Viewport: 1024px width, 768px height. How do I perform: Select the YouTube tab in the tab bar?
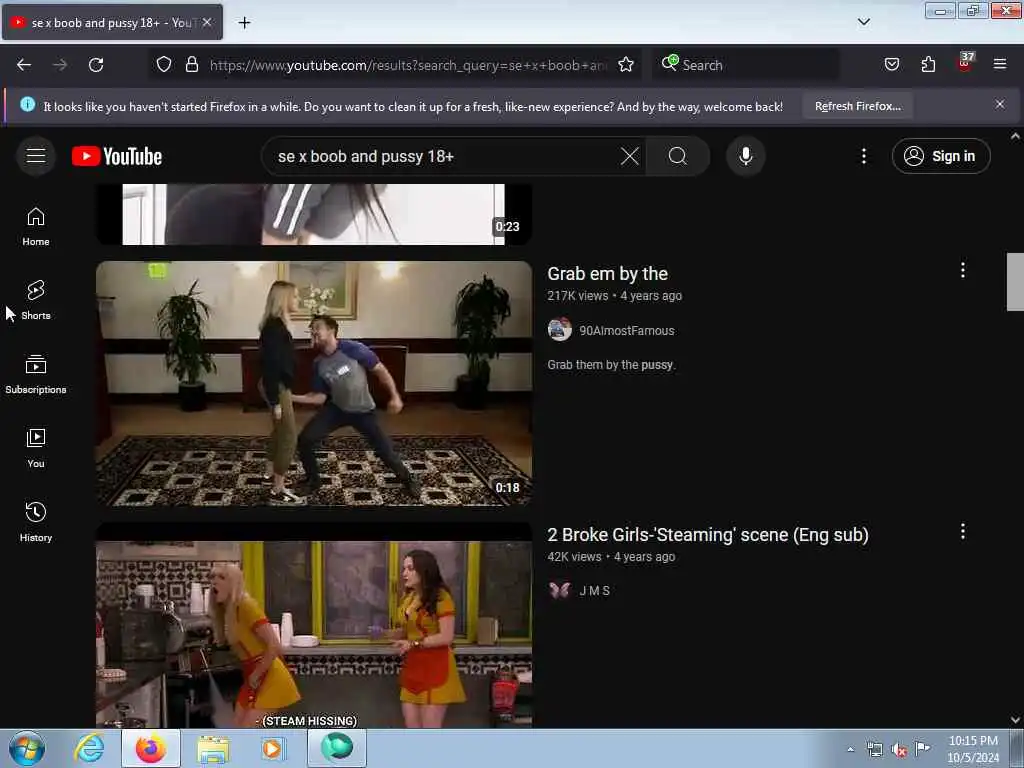(112, 22)
